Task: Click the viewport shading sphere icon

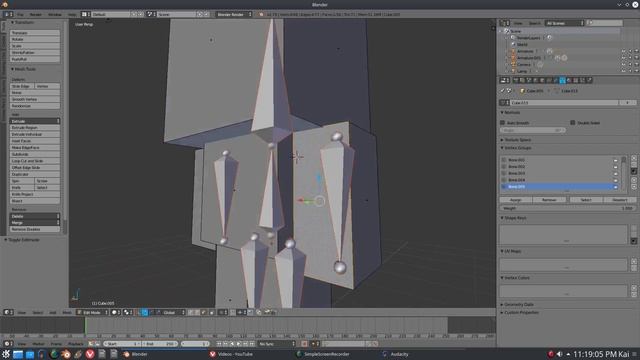Action: click(116, 313)
